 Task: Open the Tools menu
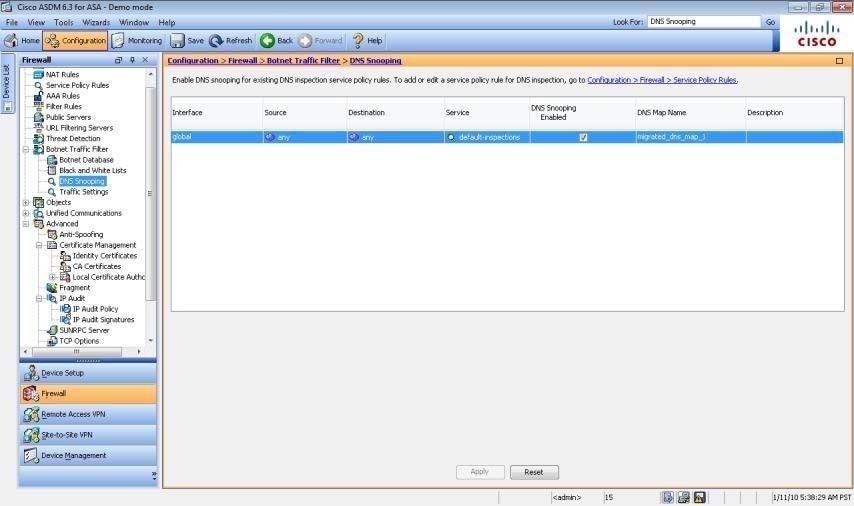pos(63,23)
